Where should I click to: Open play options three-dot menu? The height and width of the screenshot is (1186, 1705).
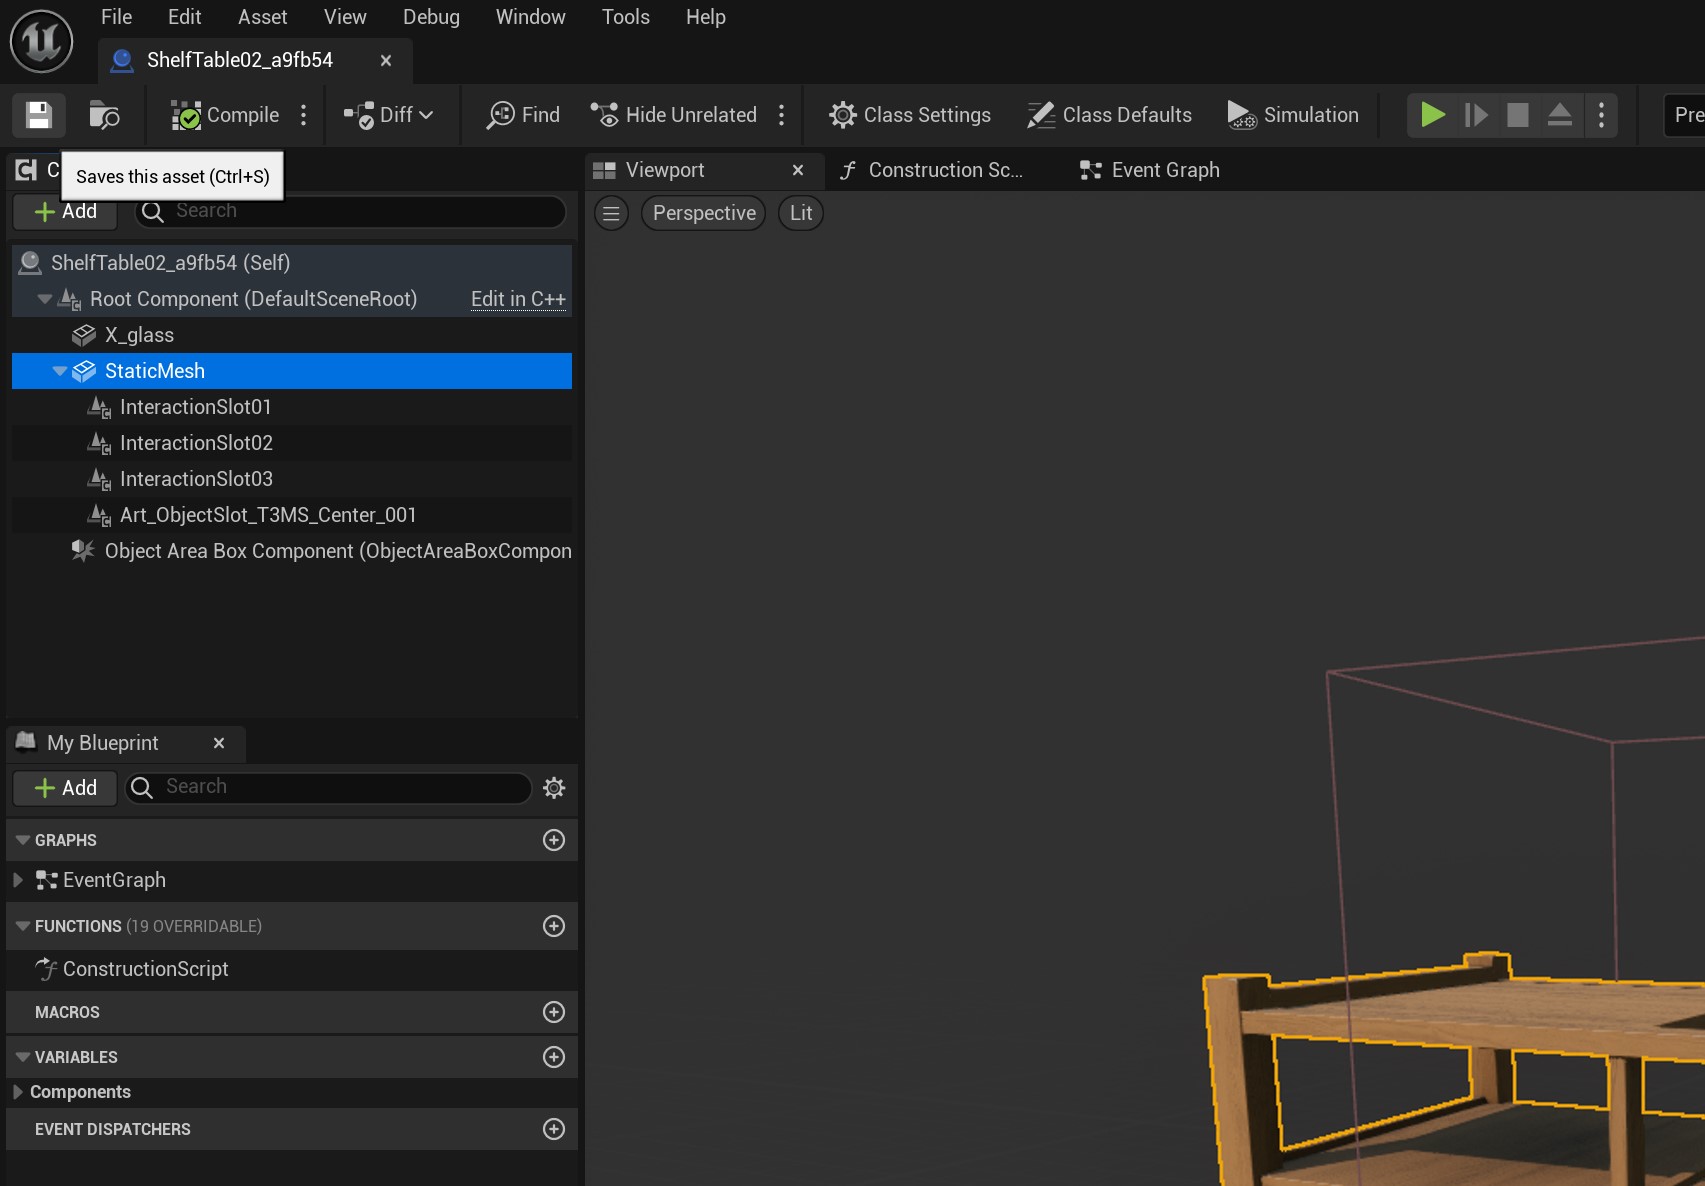1602,115
